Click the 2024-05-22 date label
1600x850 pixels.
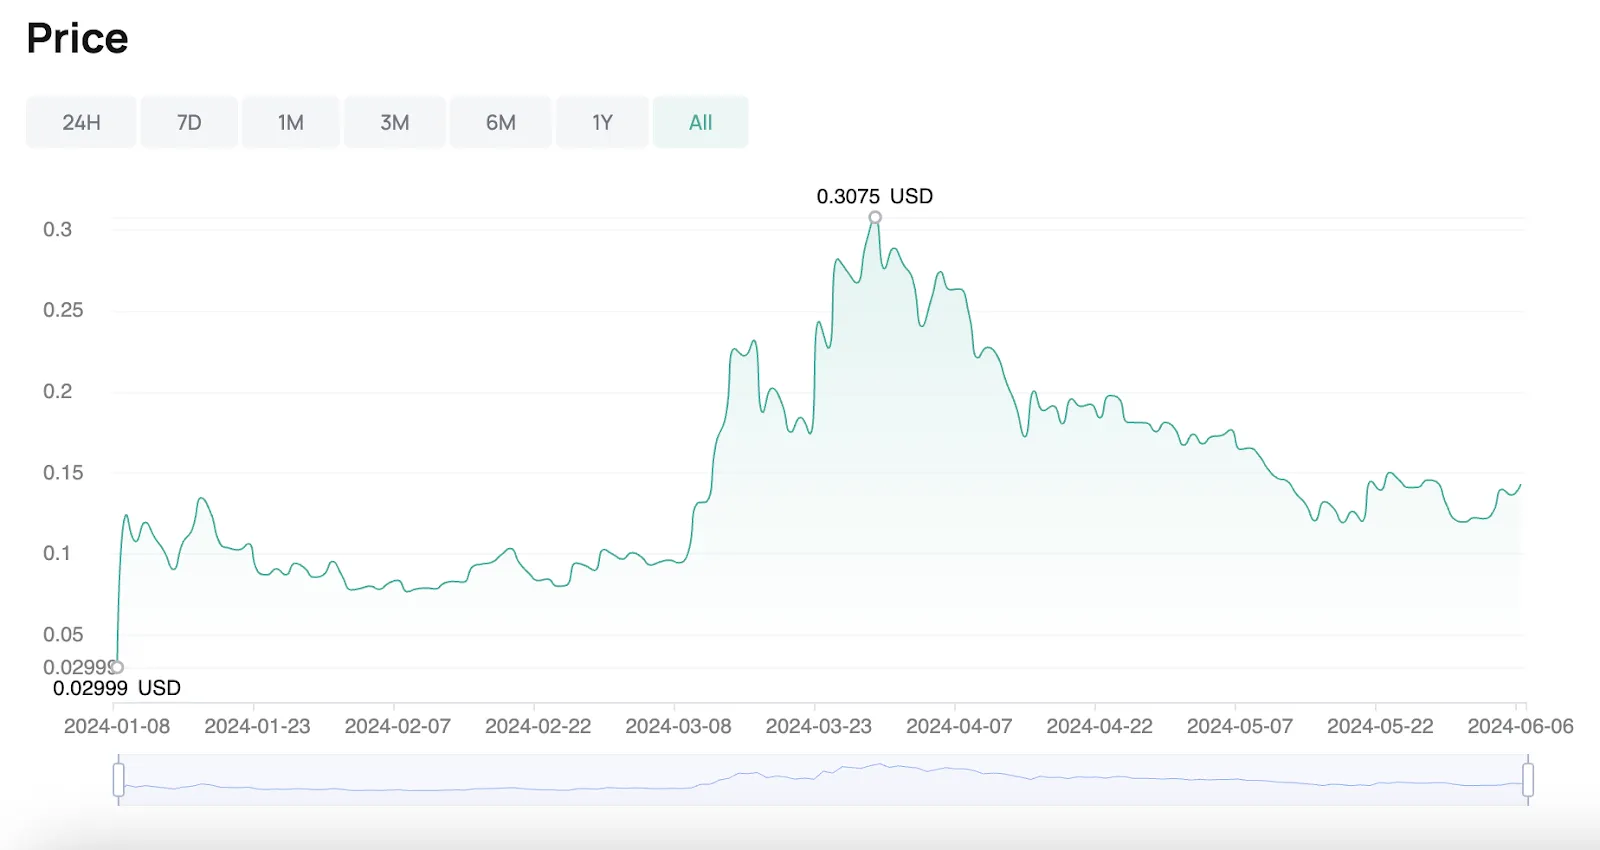[1380, 726]
